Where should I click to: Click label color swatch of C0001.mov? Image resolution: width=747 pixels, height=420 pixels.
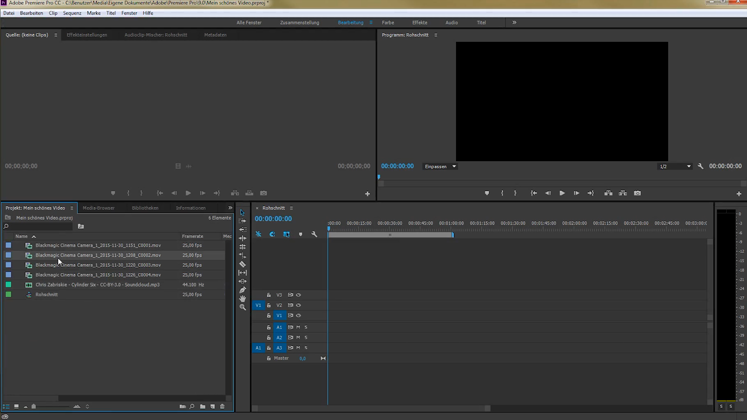pos(8,246)
